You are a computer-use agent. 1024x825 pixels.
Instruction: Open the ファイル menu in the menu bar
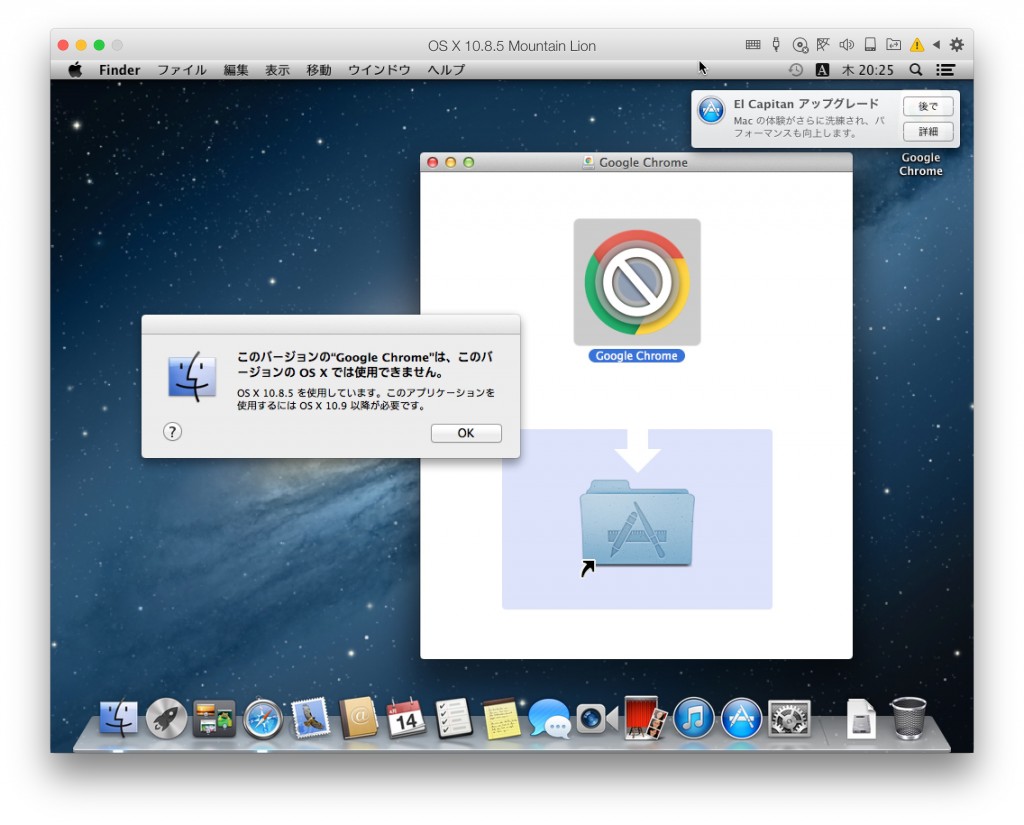pos(182,70)
